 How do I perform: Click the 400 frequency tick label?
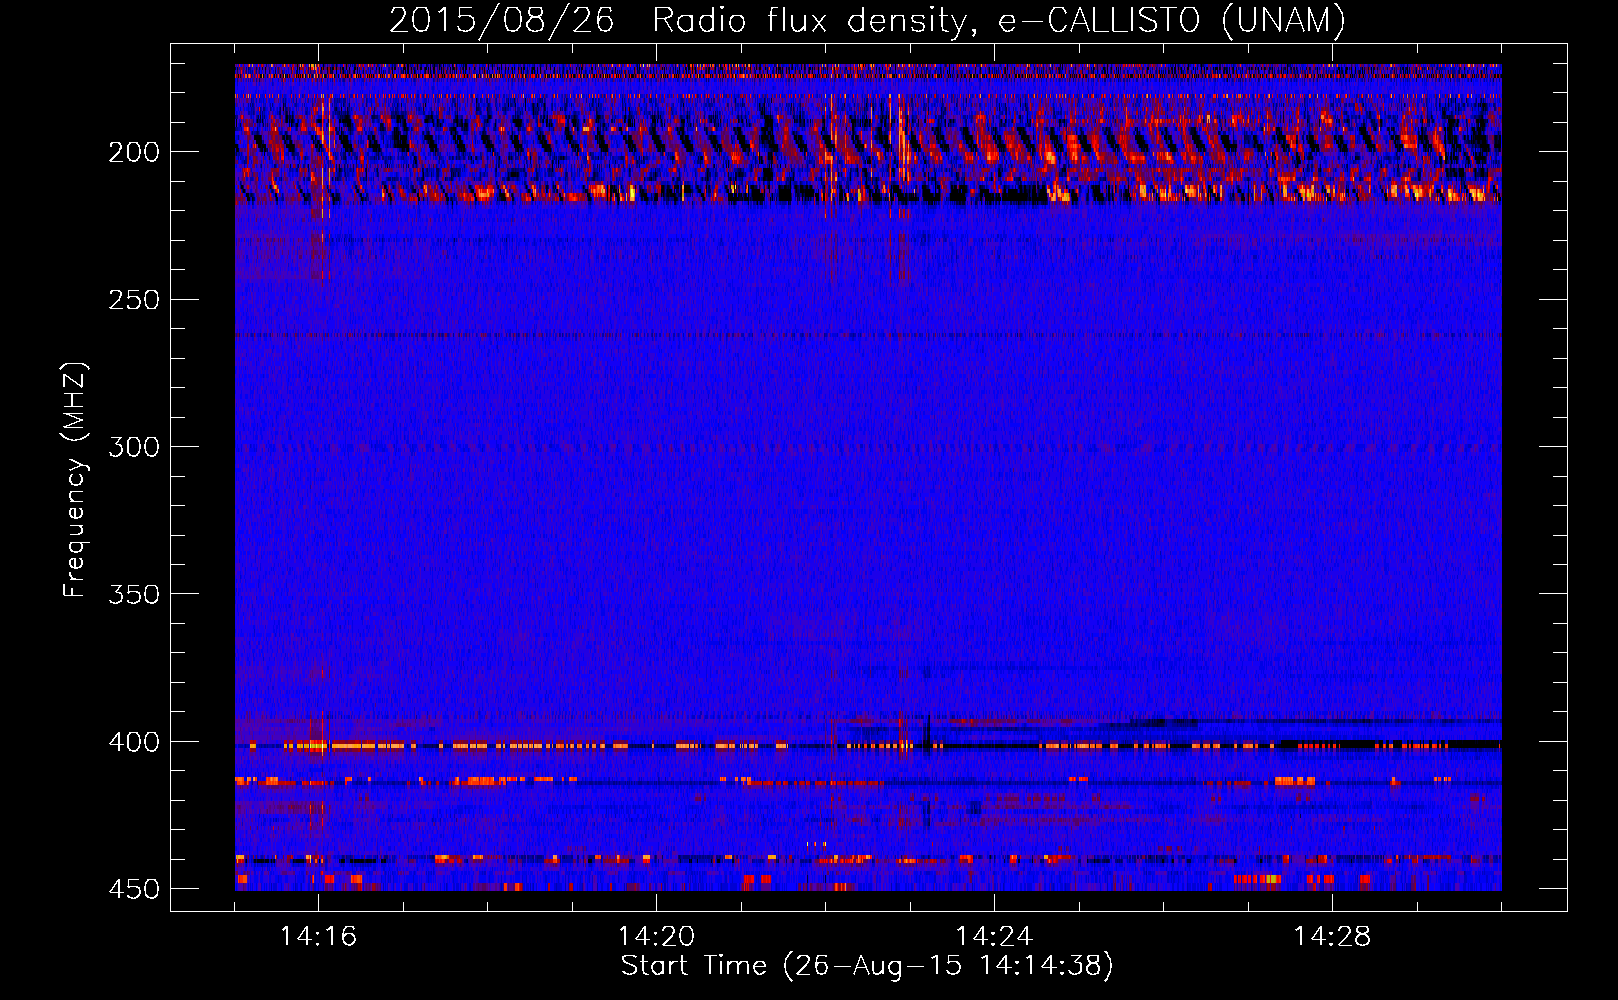tap(134, 742)
